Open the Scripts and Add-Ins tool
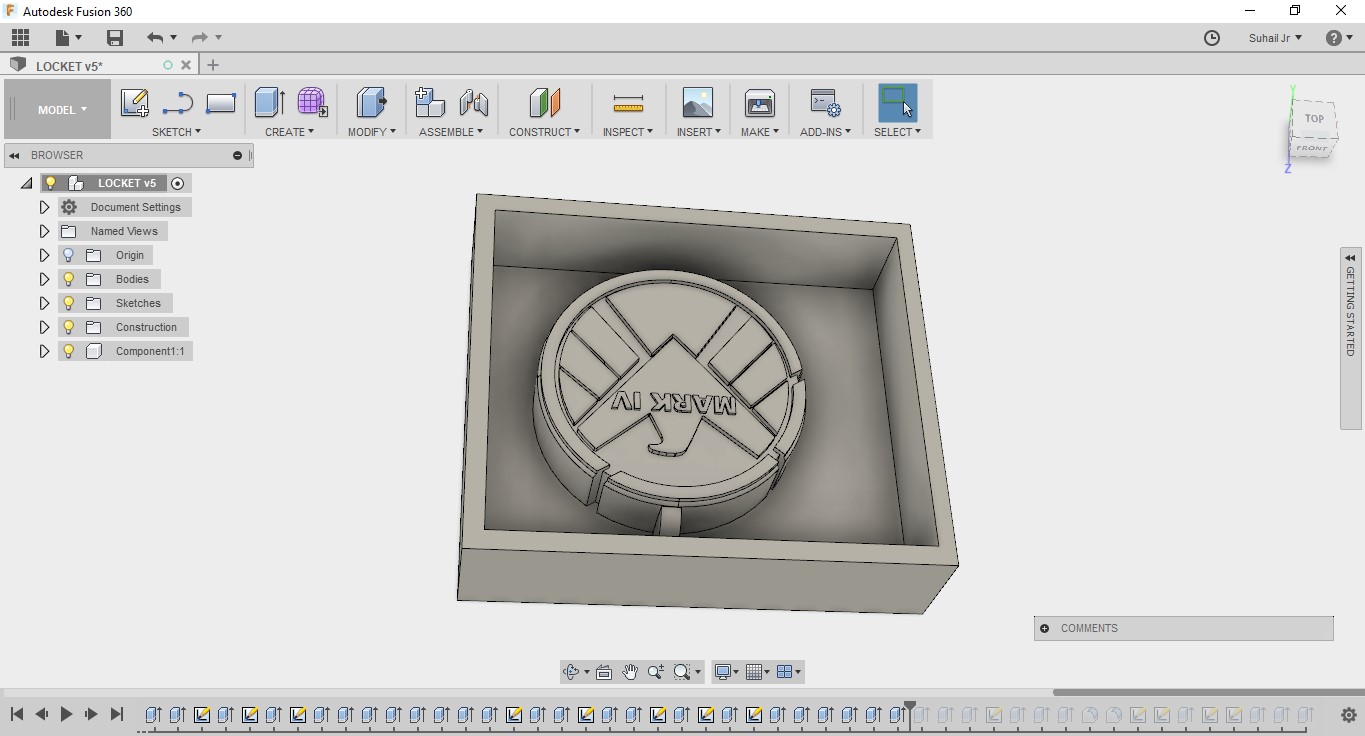 click(825, 103)
